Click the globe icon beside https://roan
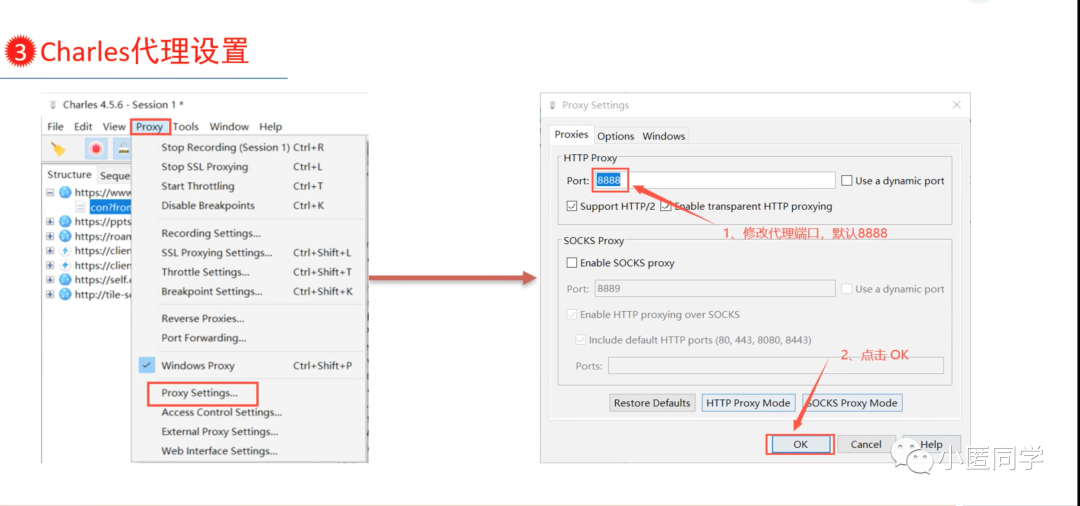1080x506 pixels. coord(65,236)
